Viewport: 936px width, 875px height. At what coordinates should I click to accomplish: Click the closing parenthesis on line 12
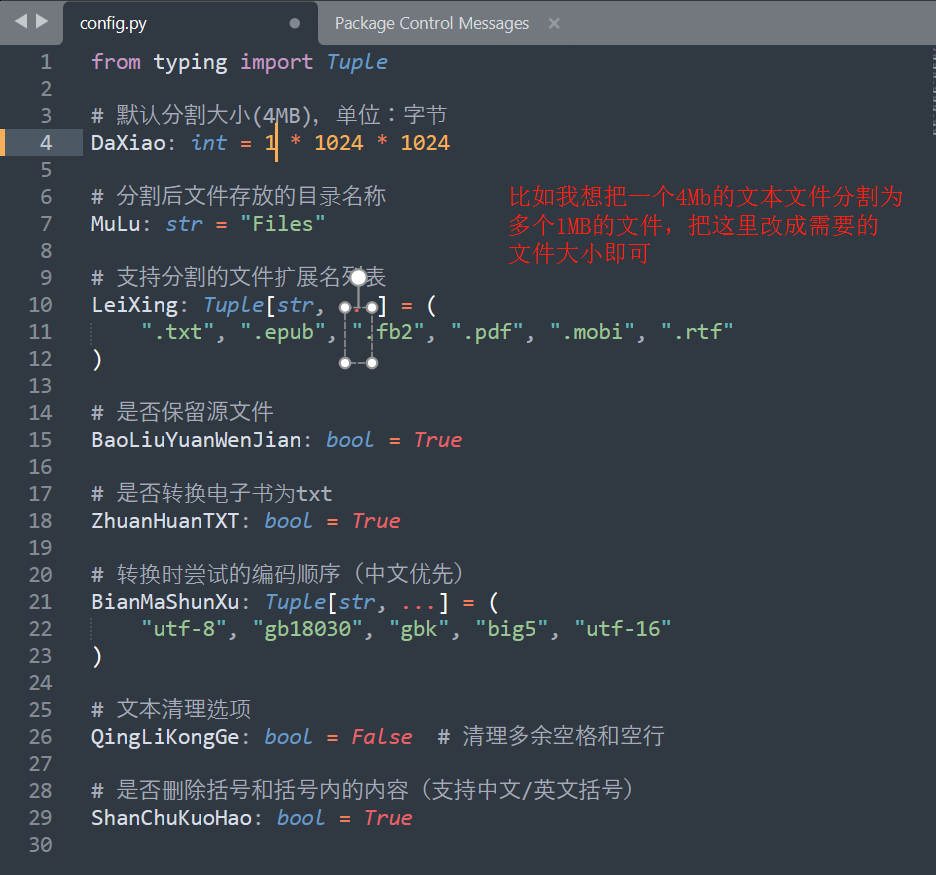pos(97,360)
